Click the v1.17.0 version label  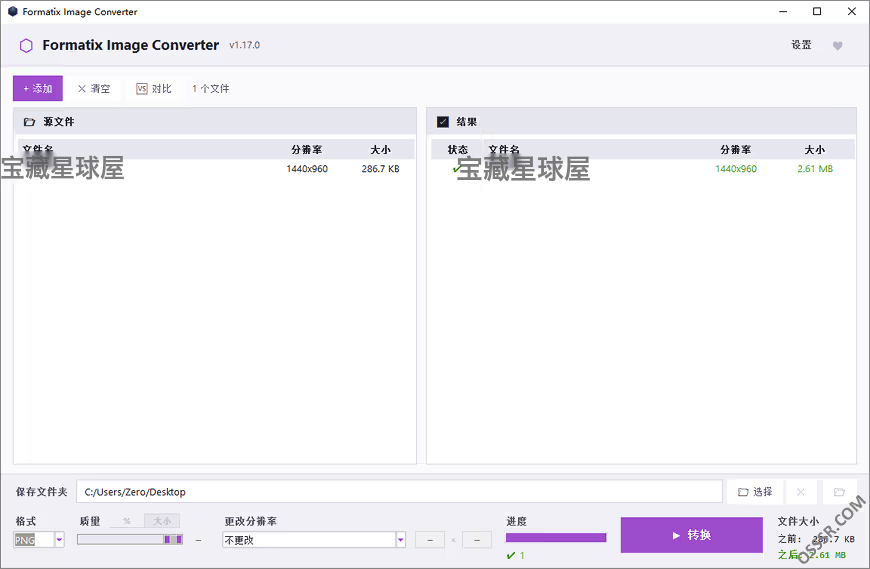click(x=245, y=45)
